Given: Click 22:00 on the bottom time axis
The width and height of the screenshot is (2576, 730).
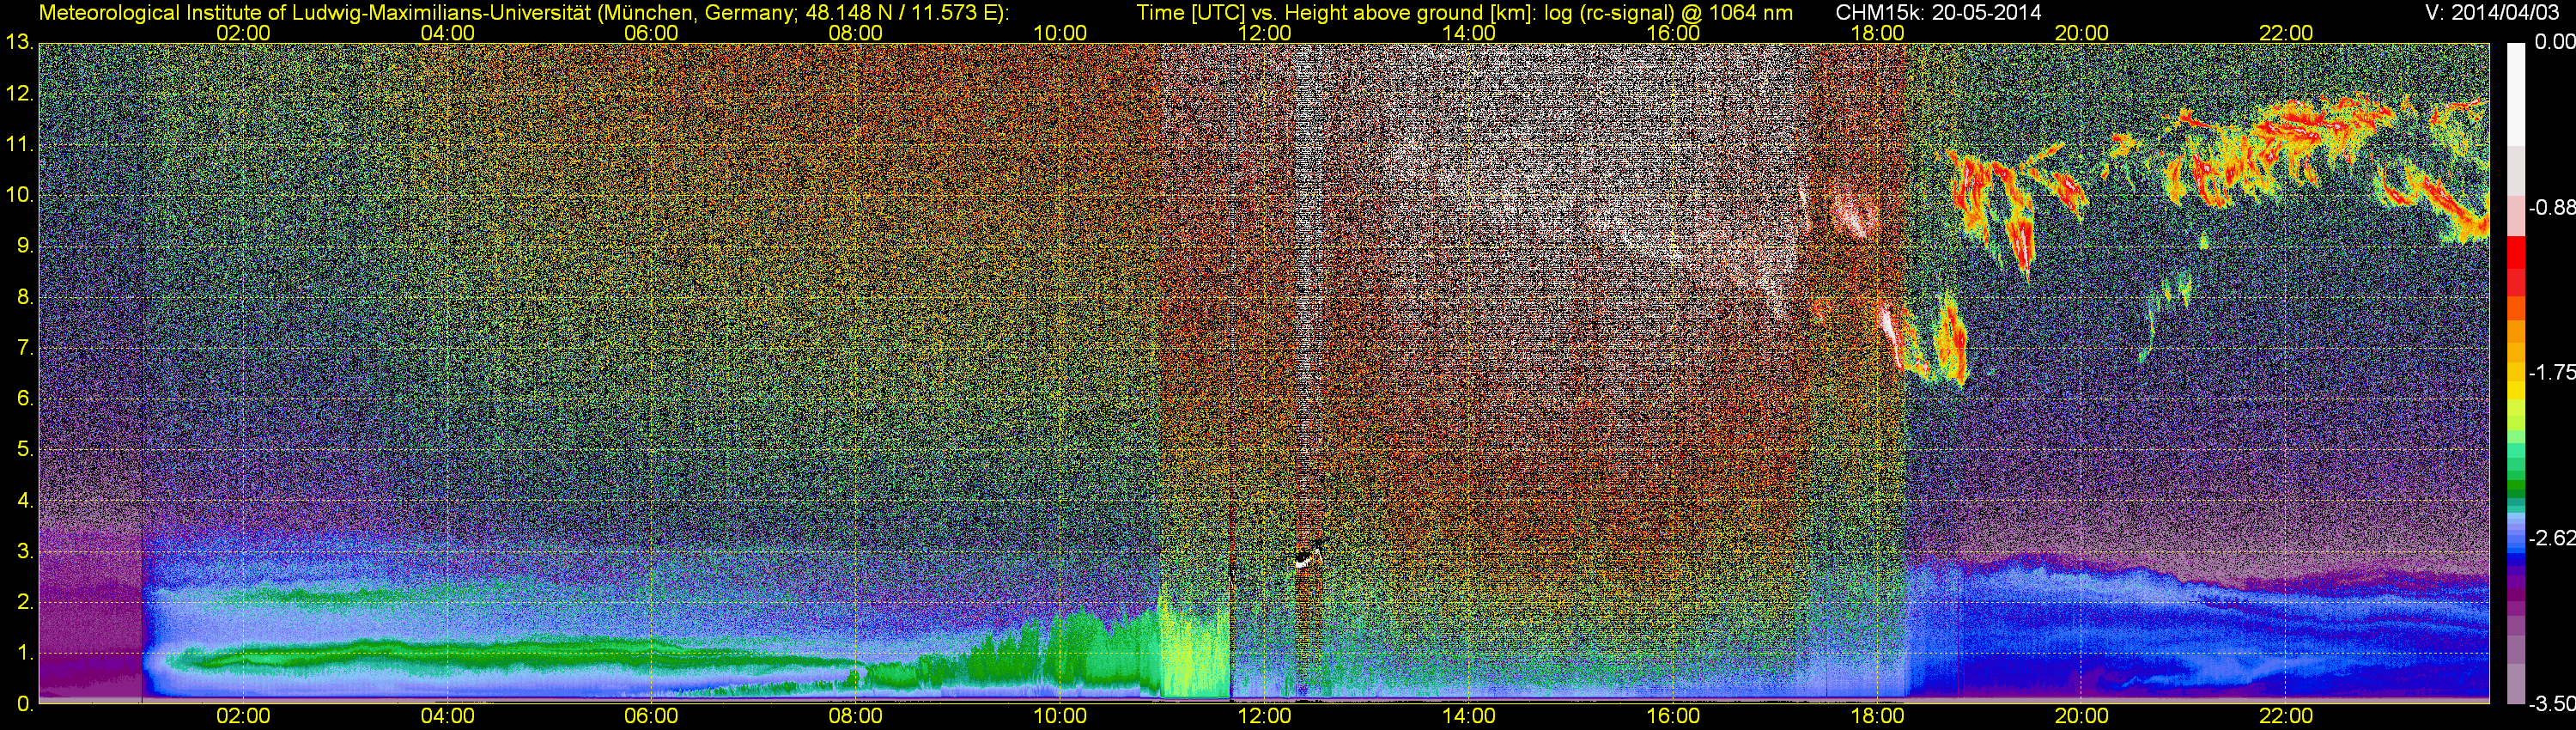Looking at the screenshot, I should [2286, 716].
